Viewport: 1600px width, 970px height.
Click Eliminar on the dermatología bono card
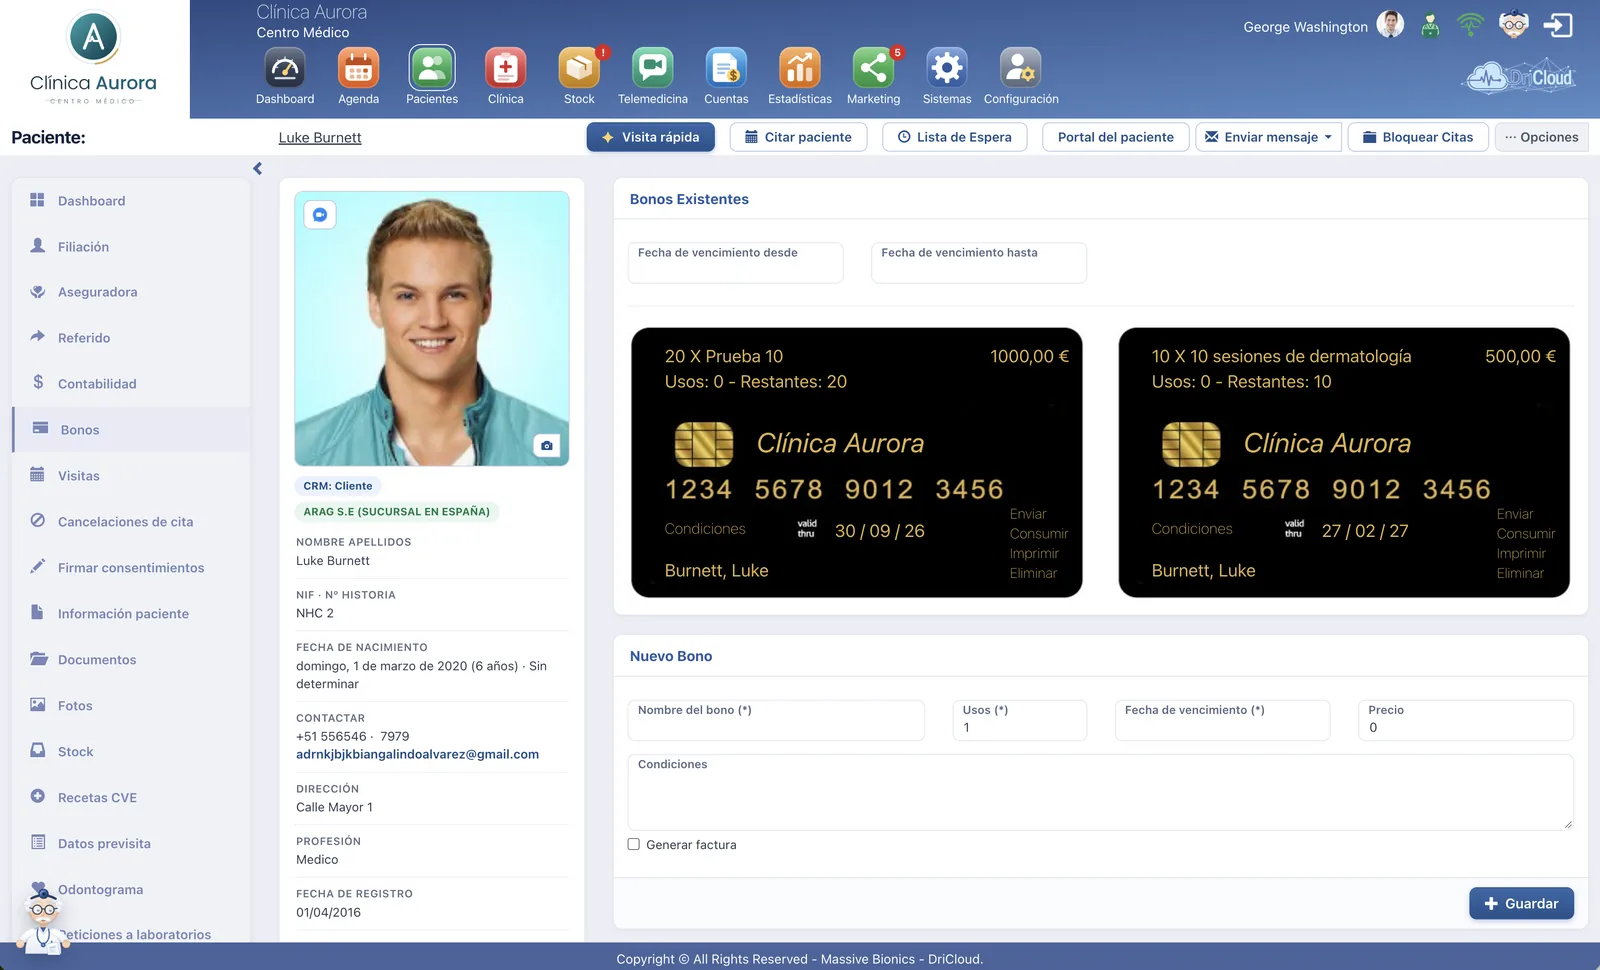pos(1520,573)
